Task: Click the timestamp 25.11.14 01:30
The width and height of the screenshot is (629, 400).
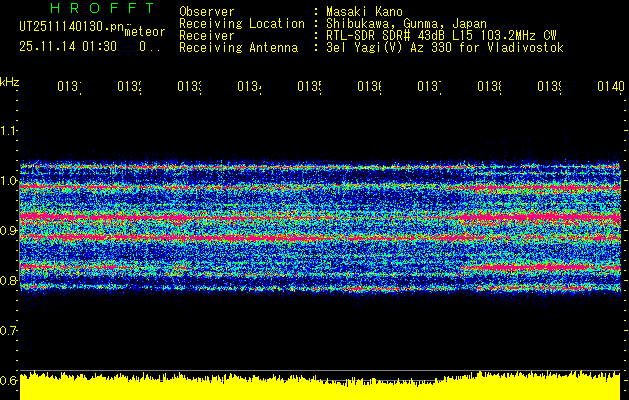Action: [x=68, y=47]
